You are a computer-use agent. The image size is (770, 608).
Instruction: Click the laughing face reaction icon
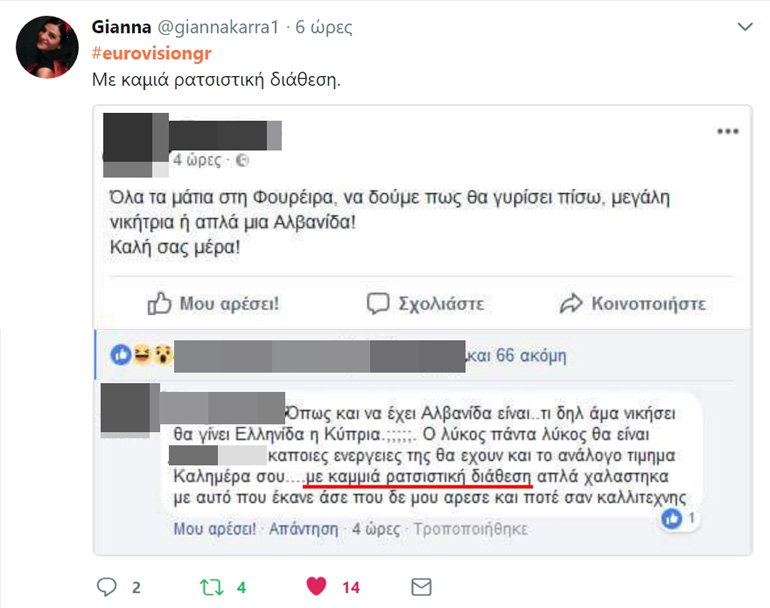coord(142,355)
